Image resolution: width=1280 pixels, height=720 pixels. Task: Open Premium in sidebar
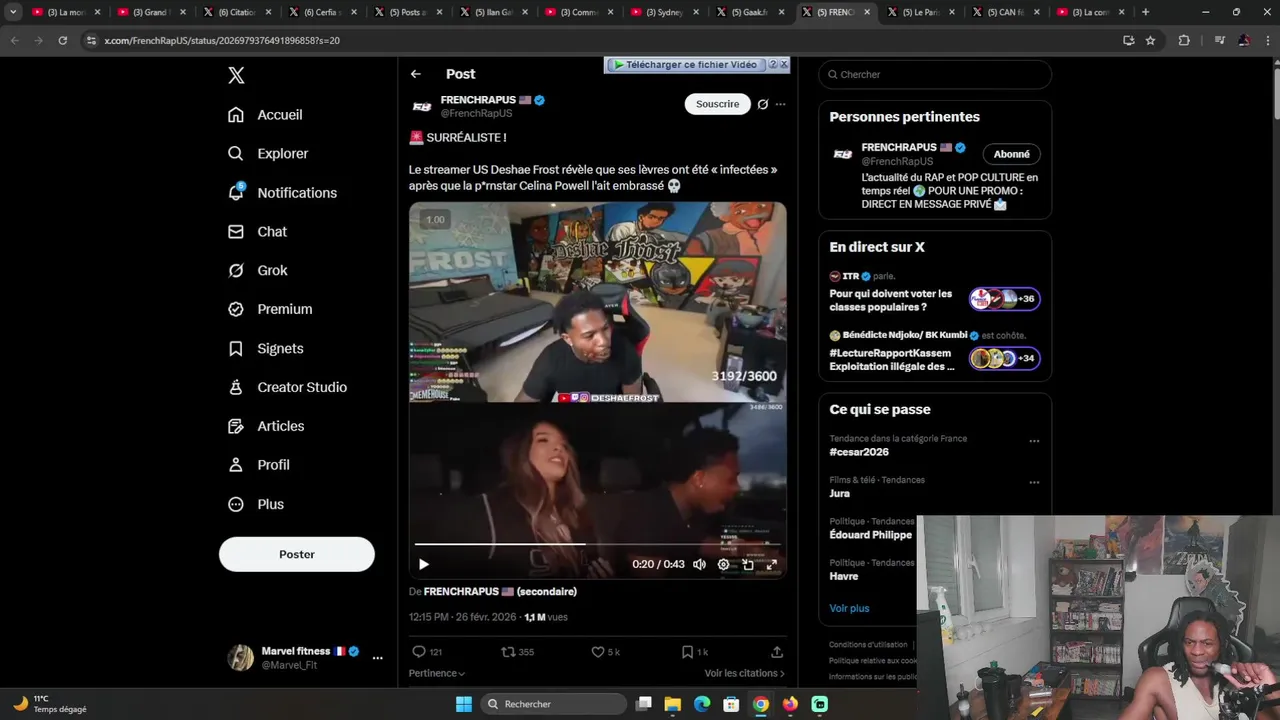point(270,310)
